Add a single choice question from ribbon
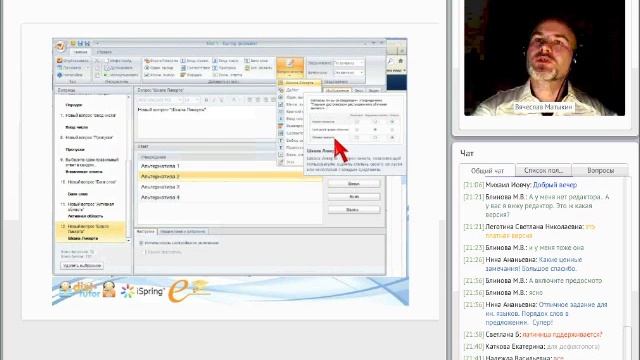640x360 pixels. pos(158,68)
